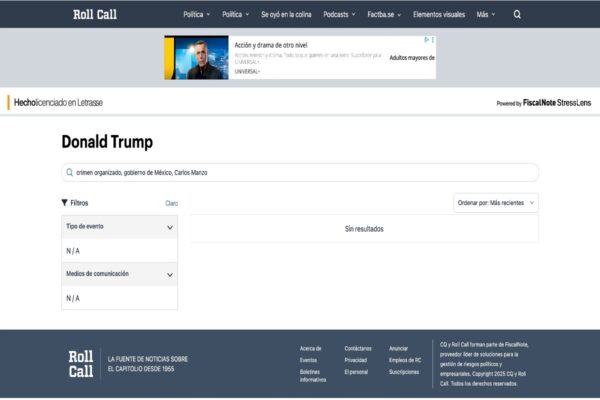This screenshot has height=400, width=600.
Task: Click the filter funnel icon beside Filtros
Action: coord(64,202)
